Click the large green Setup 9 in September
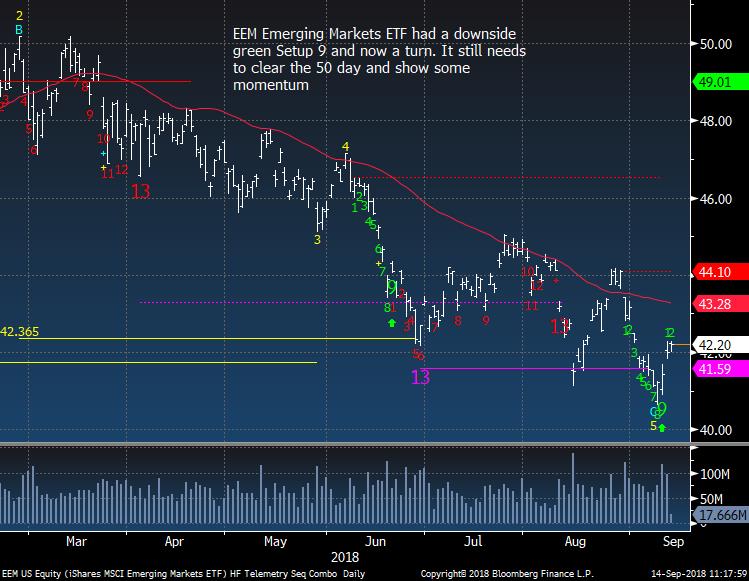 coord(662,409)
